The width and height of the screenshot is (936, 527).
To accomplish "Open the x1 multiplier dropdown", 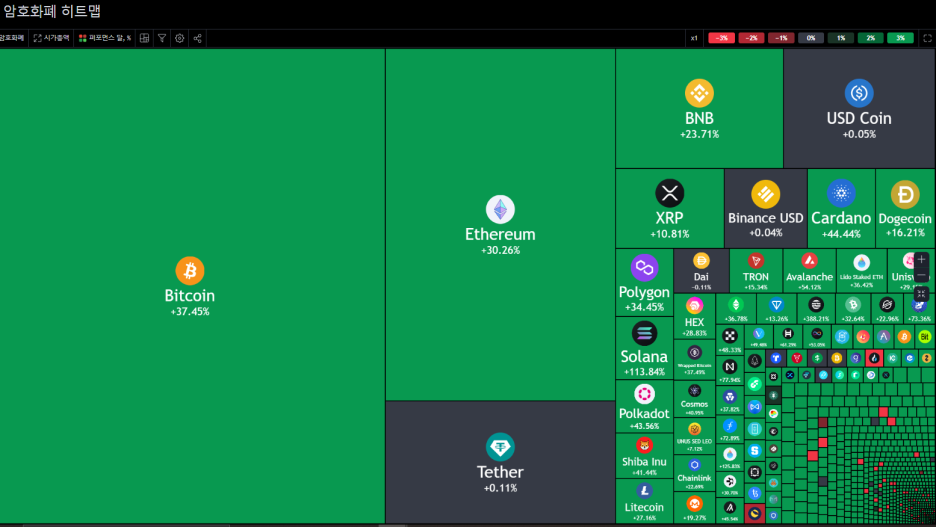I will coord(694,38).
